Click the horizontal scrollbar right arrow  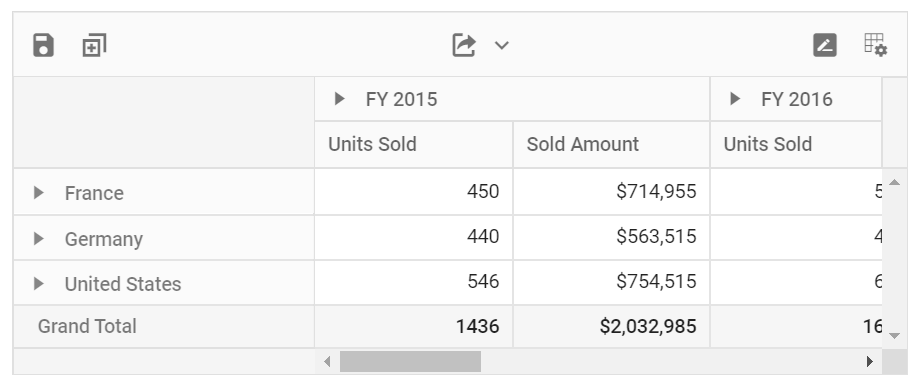870,361
